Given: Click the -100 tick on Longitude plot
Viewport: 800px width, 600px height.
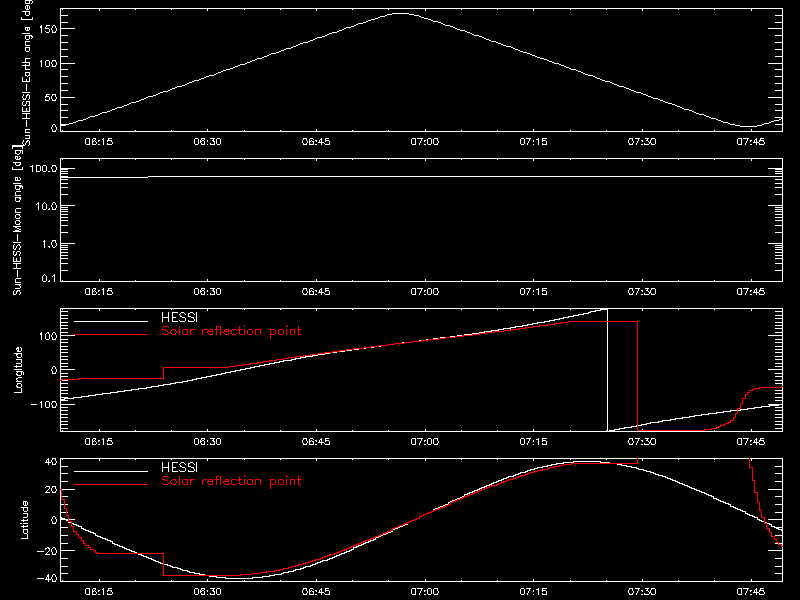Looking at the screenshot, I should [44, 404].
